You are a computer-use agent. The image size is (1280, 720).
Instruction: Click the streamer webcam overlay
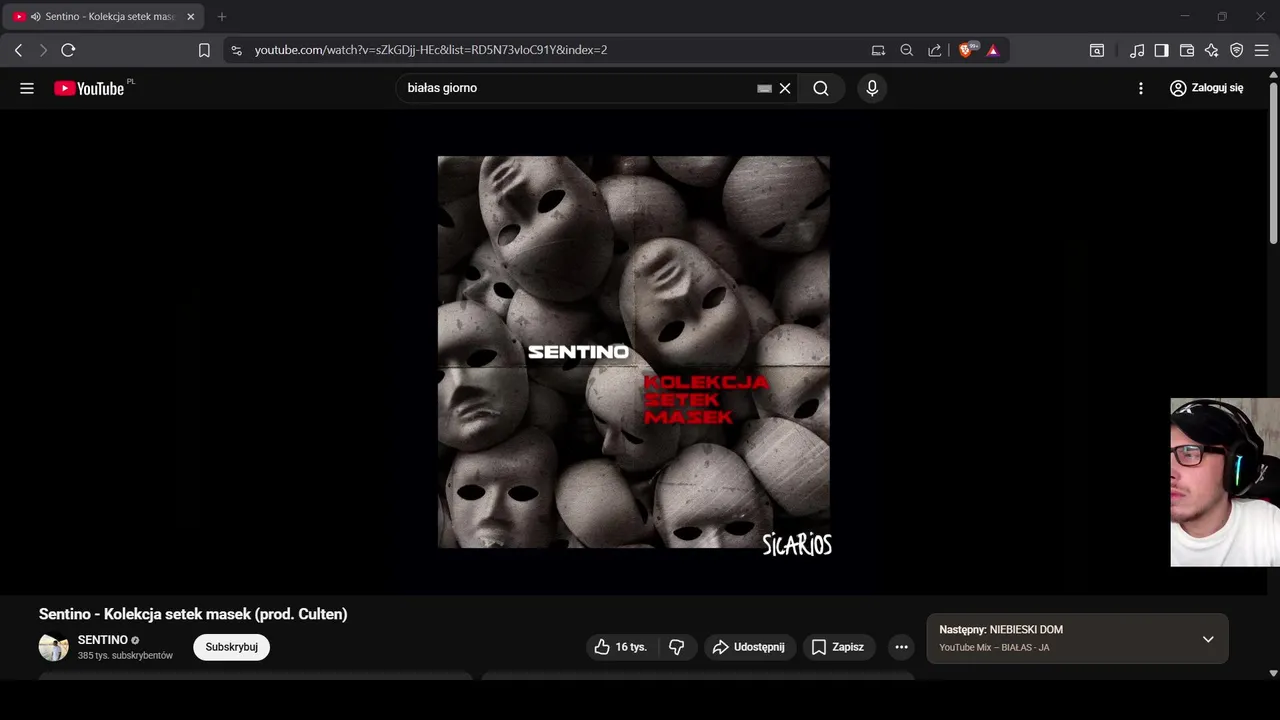pyautogui.click(x=1225, y=482)
